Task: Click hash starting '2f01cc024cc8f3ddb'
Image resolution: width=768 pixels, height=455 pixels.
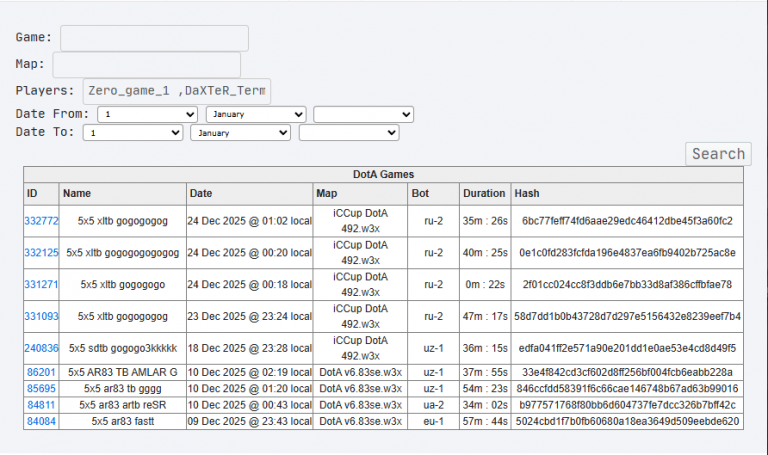Action: click(627, 285)
